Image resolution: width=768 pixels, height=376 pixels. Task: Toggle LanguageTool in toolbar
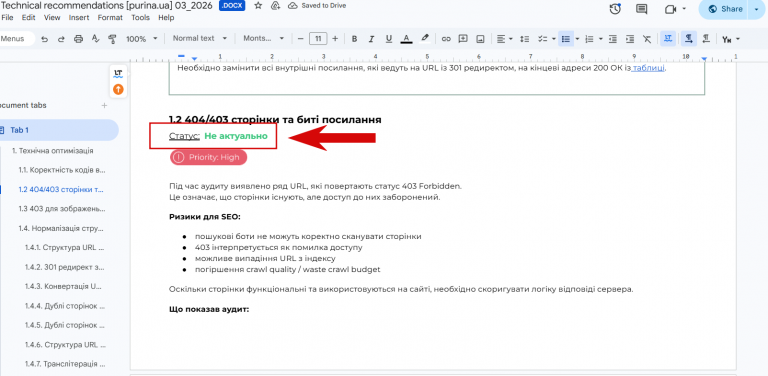(668, 39)
